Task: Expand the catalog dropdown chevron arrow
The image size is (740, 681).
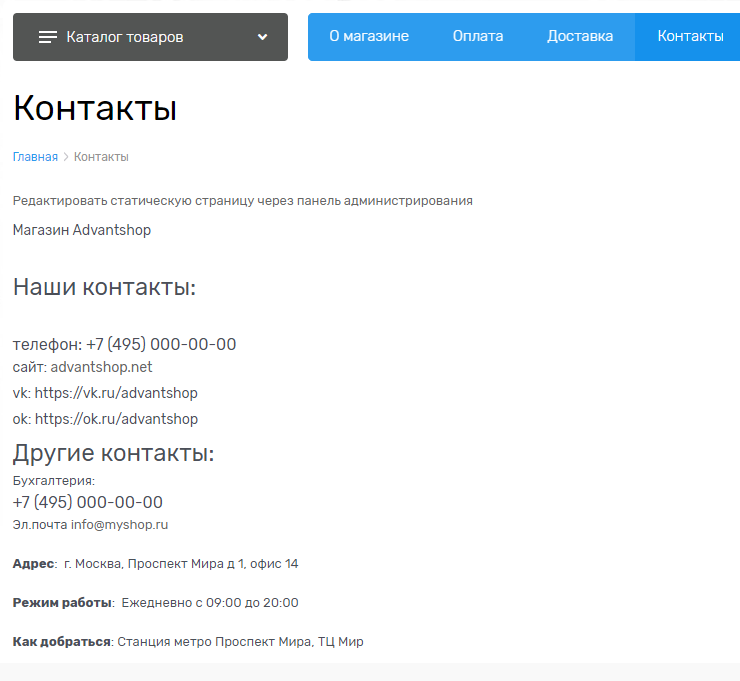Action: coord(262,37)
